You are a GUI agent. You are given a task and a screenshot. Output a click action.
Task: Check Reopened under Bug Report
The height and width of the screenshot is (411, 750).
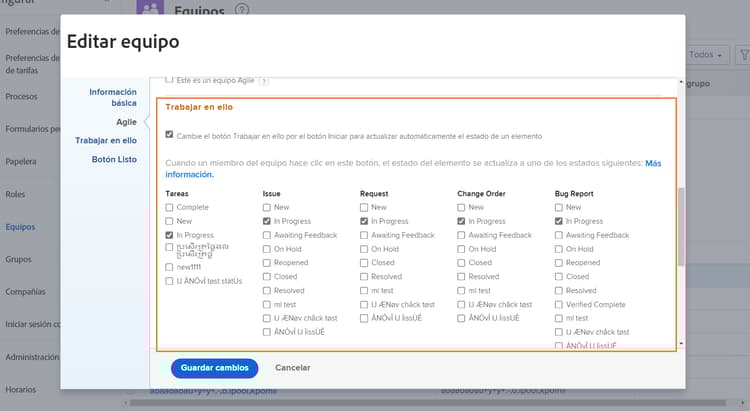click(x=559, y=263)
